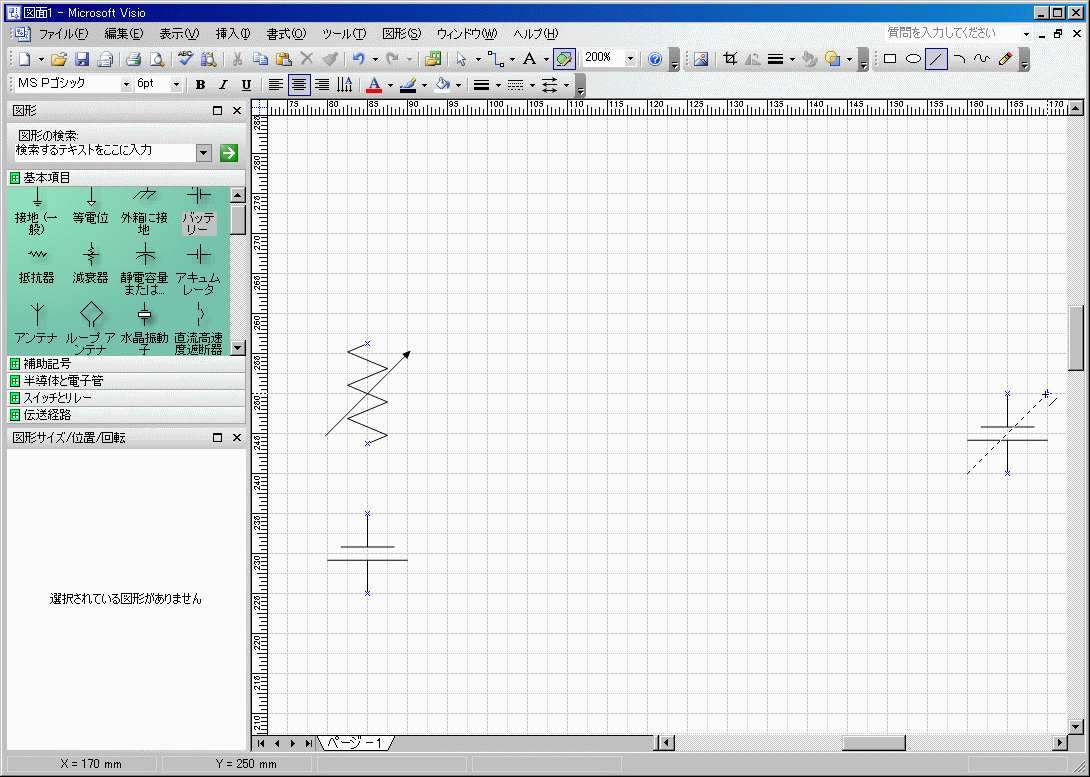Switch to the ページ-1 page tab
The image size is (1090, 777).
[x=355, y=743]
